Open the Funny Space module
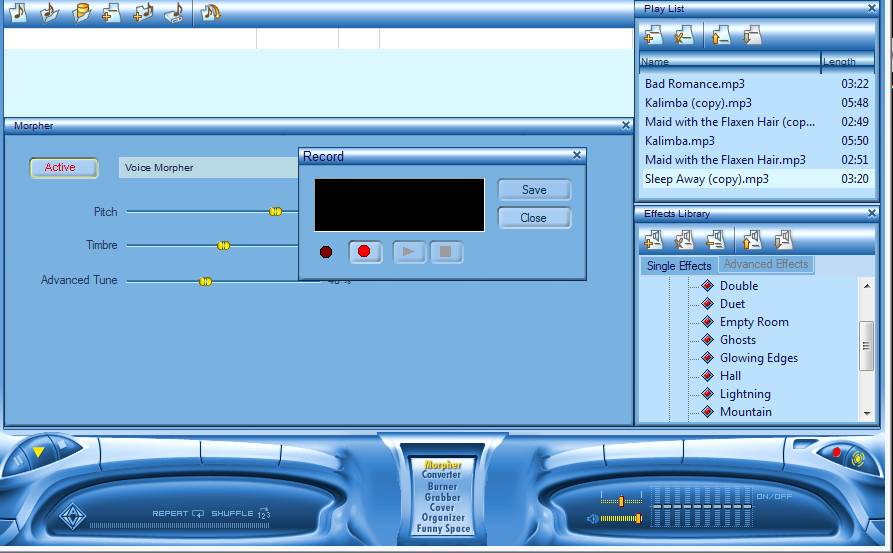Viewport: 893px width, 553px height. tap(442, 529)
